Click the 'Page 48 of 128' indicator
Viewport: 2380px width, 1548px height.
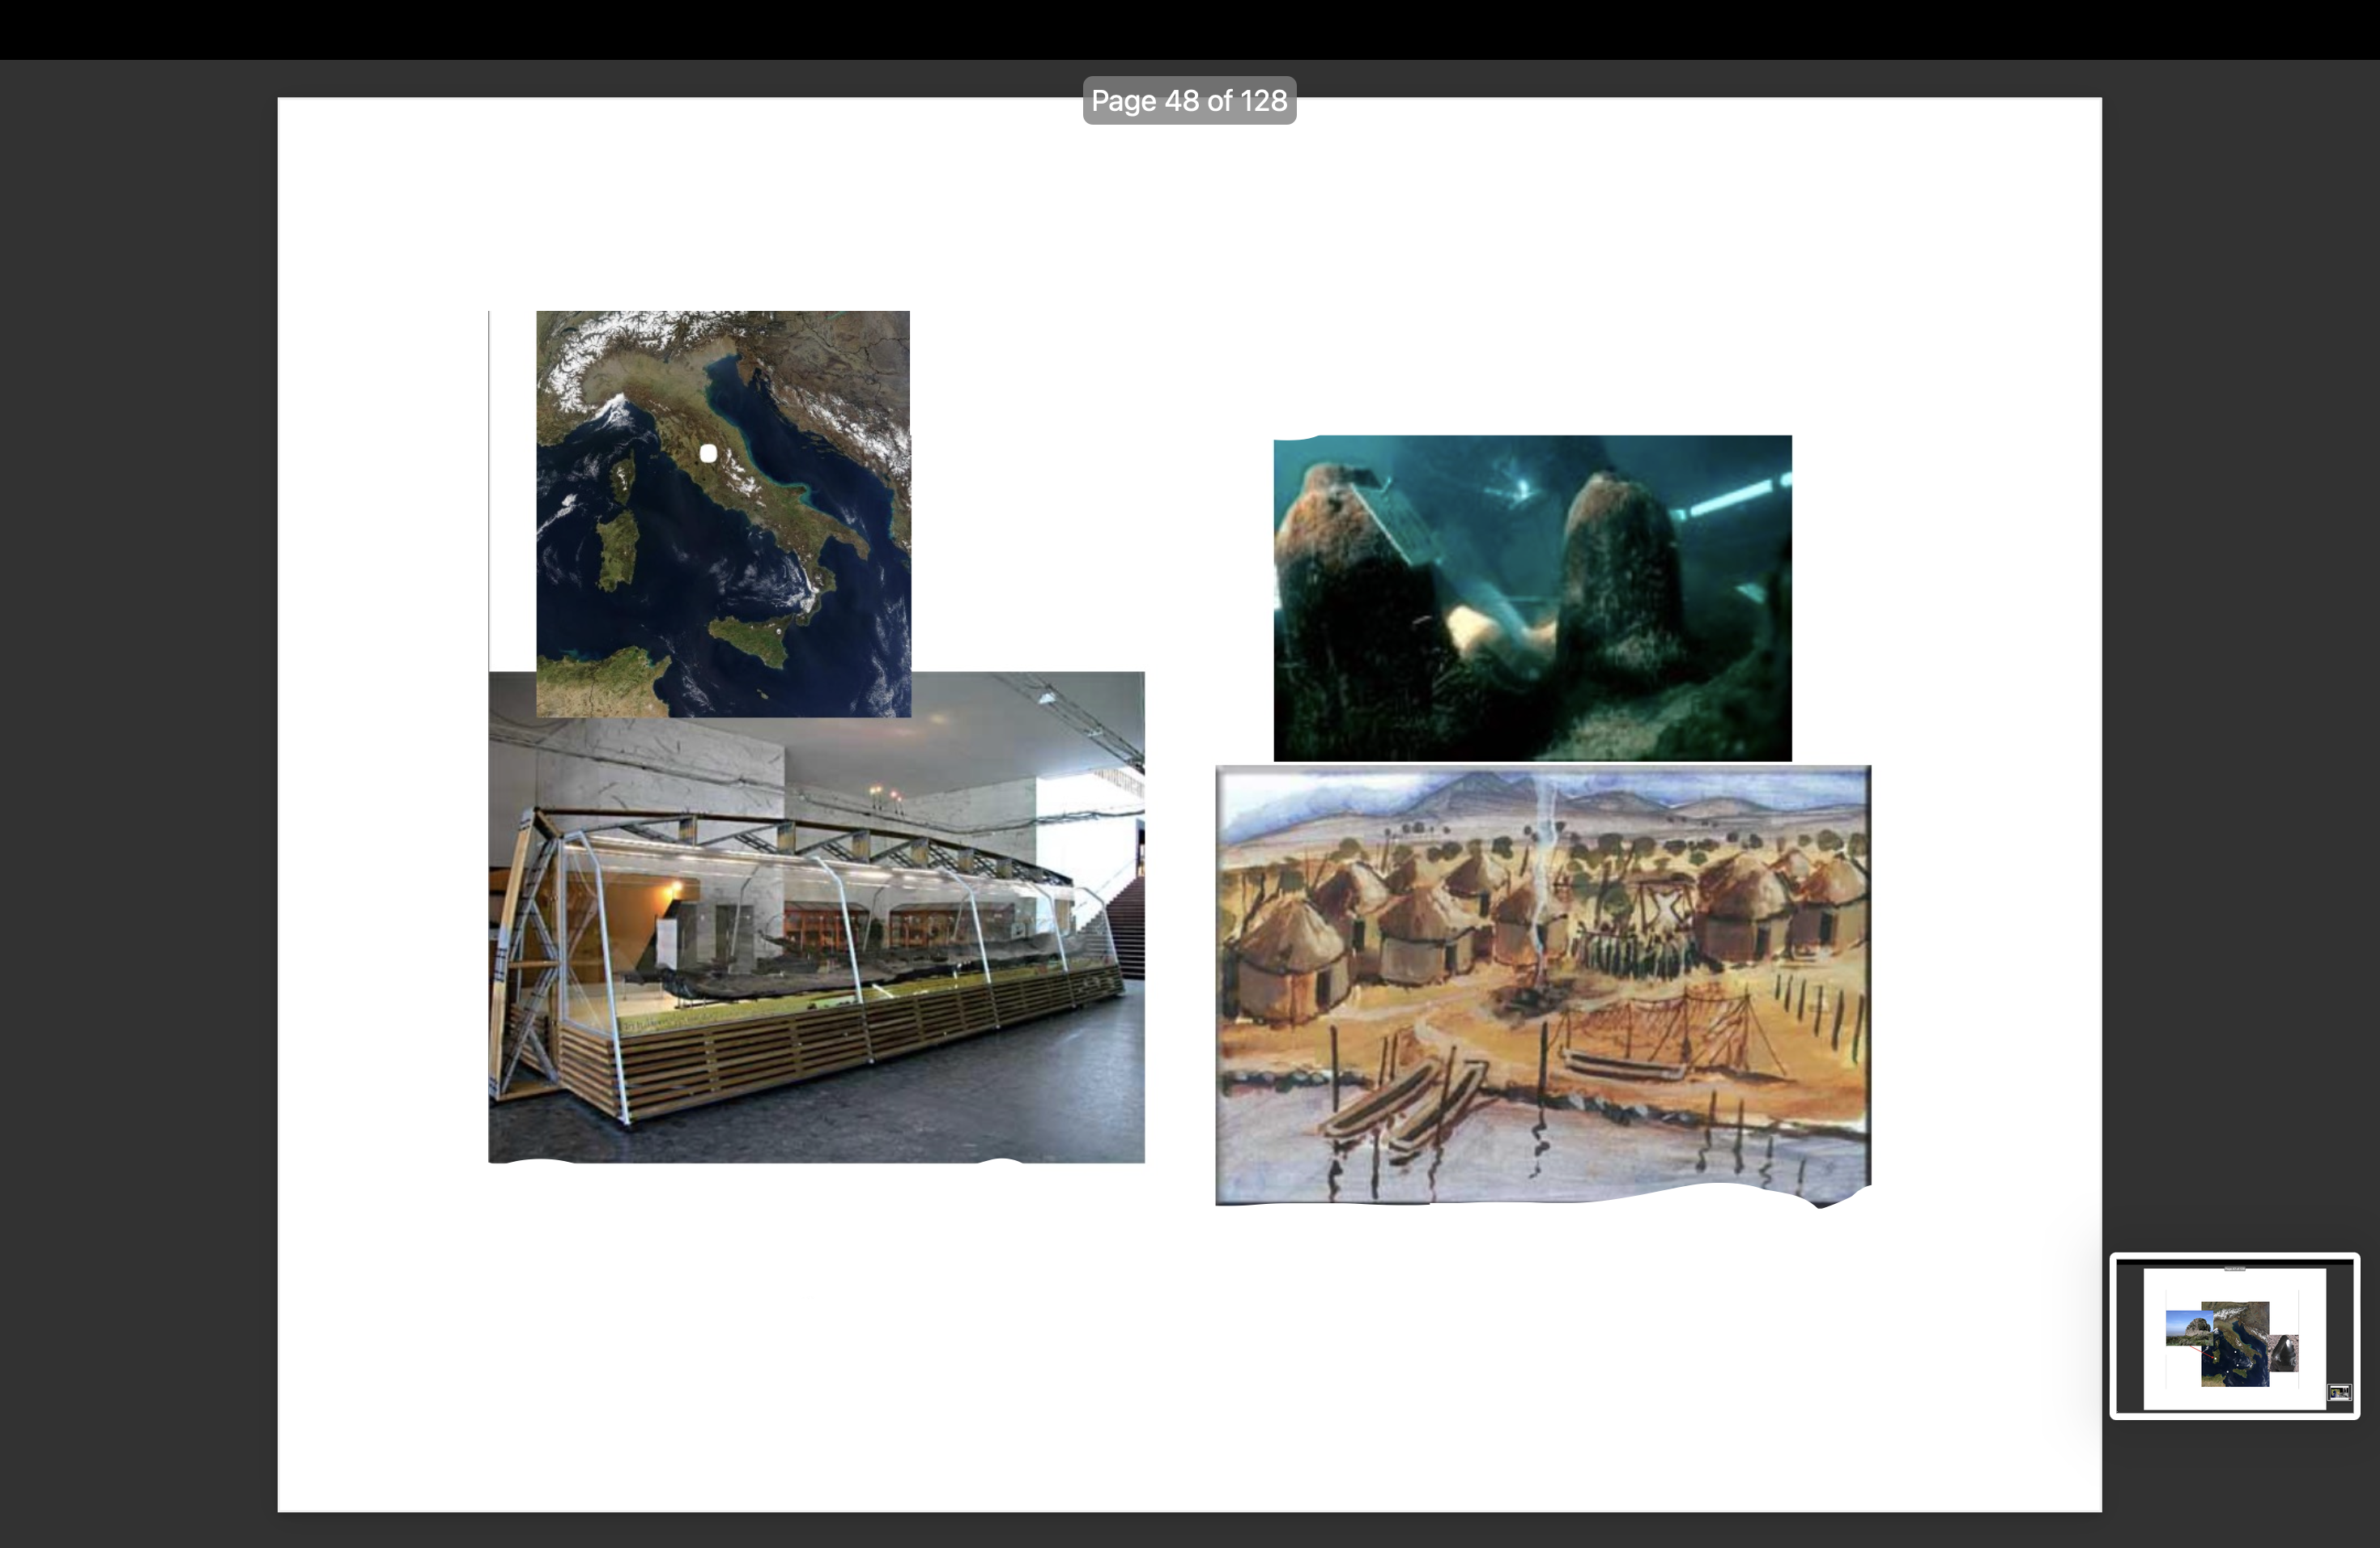click(1189, 101)
